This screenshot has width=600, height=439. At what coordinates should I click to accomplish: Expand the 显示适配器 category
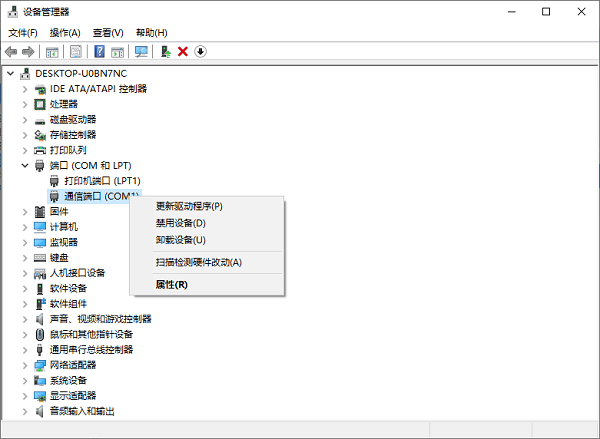point(25,395)
